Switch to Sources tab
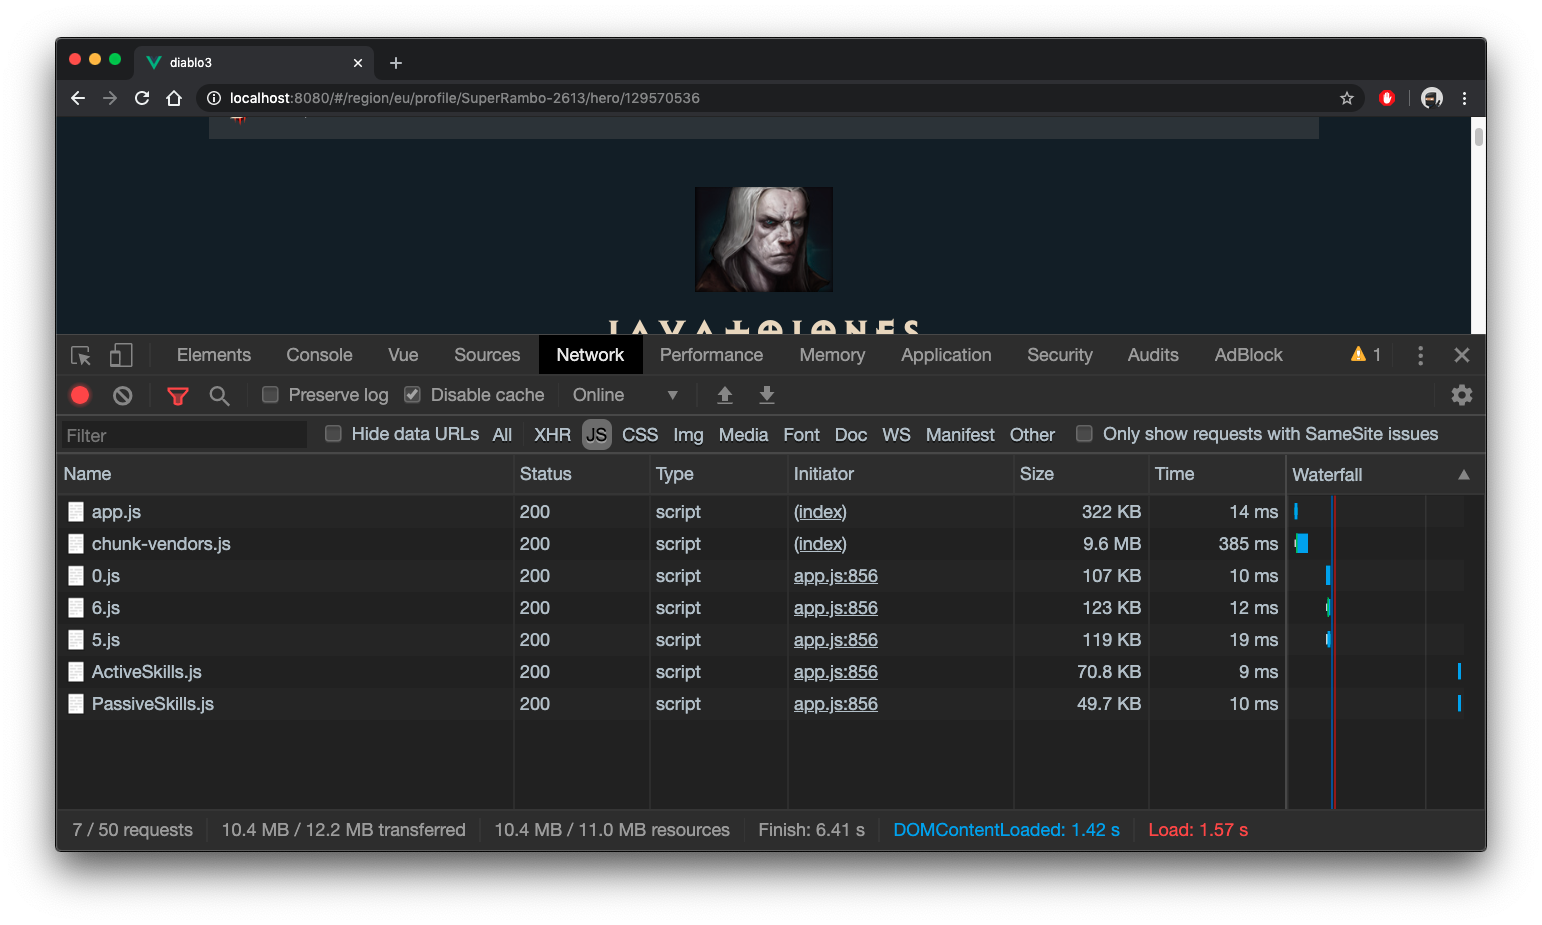The width and height of the screenshot is (1542, 925). pyautogui.click(x=487, y=355)
